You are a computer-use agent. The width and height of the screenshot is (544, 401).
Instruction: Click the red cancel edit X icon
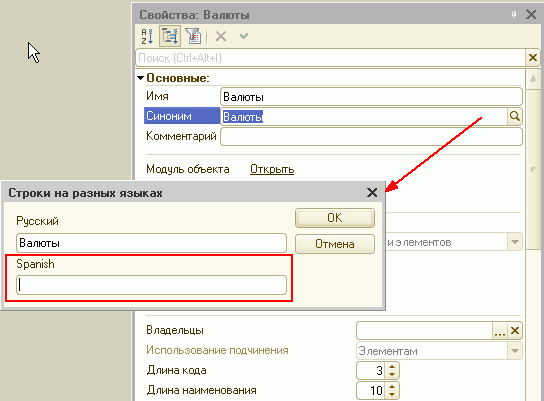pyautogui.click(x=221, y=36)
